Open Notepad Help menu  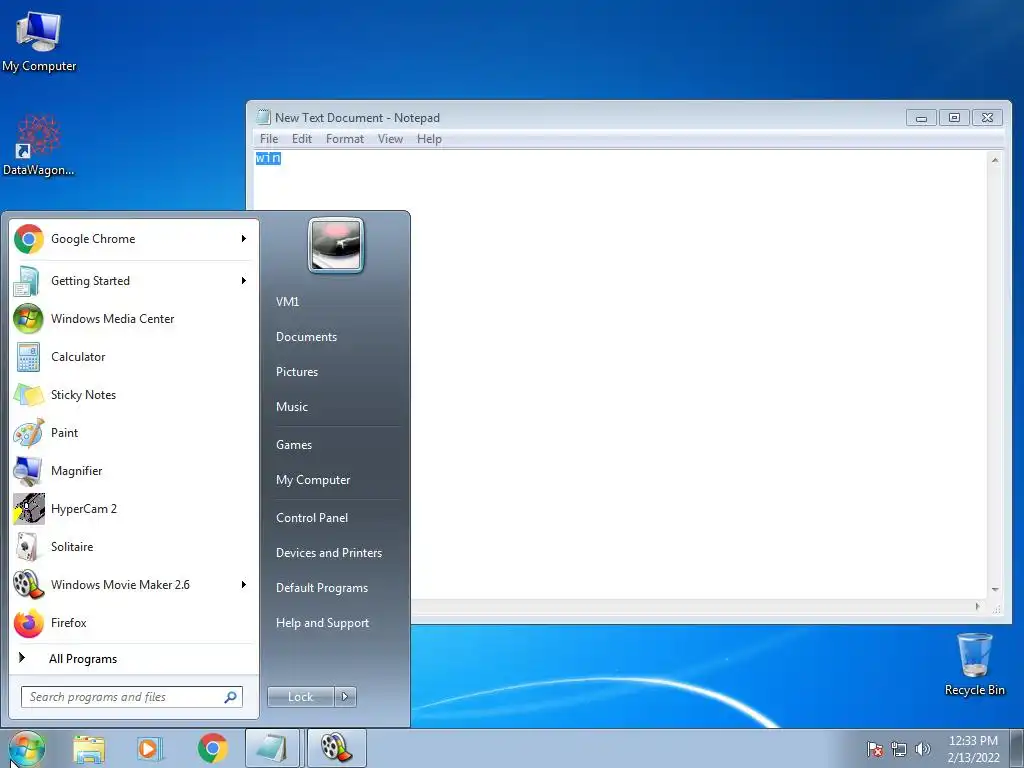point(429,138)
